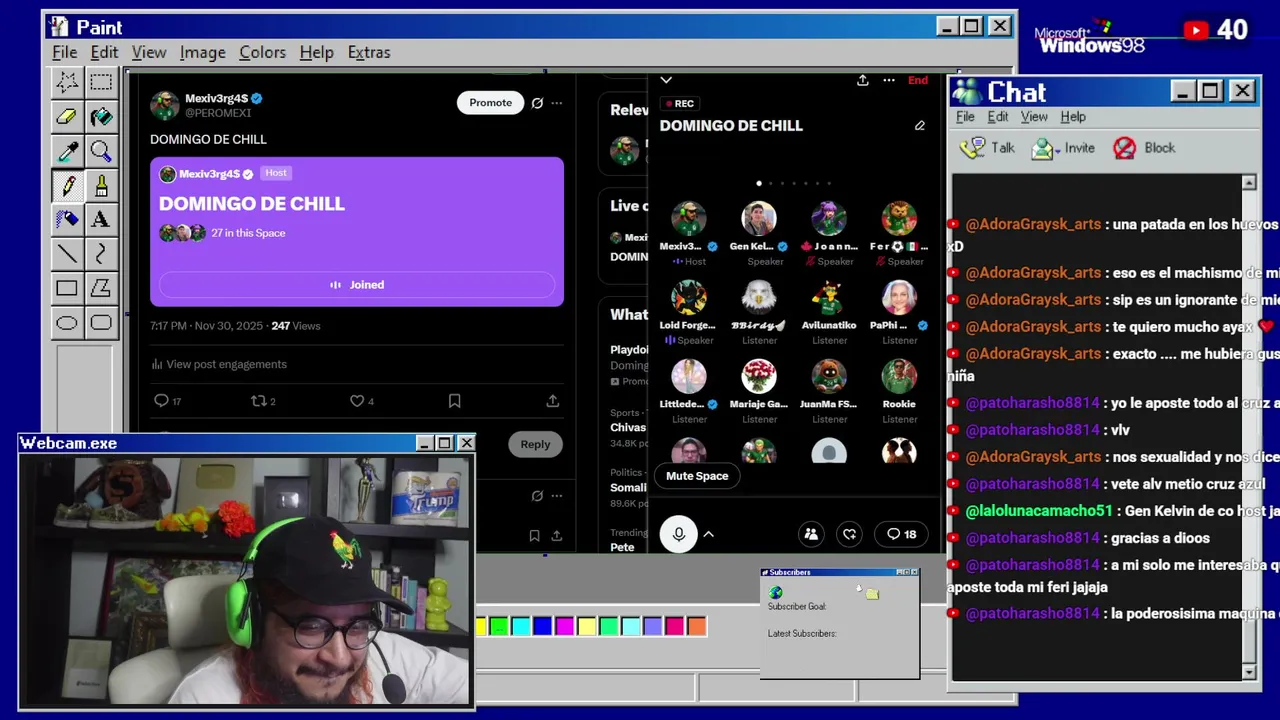Open the View menu in Chat window
Image resolution: width=1280 pixels, height=720 pixels.
click(x=1034, y=117)
